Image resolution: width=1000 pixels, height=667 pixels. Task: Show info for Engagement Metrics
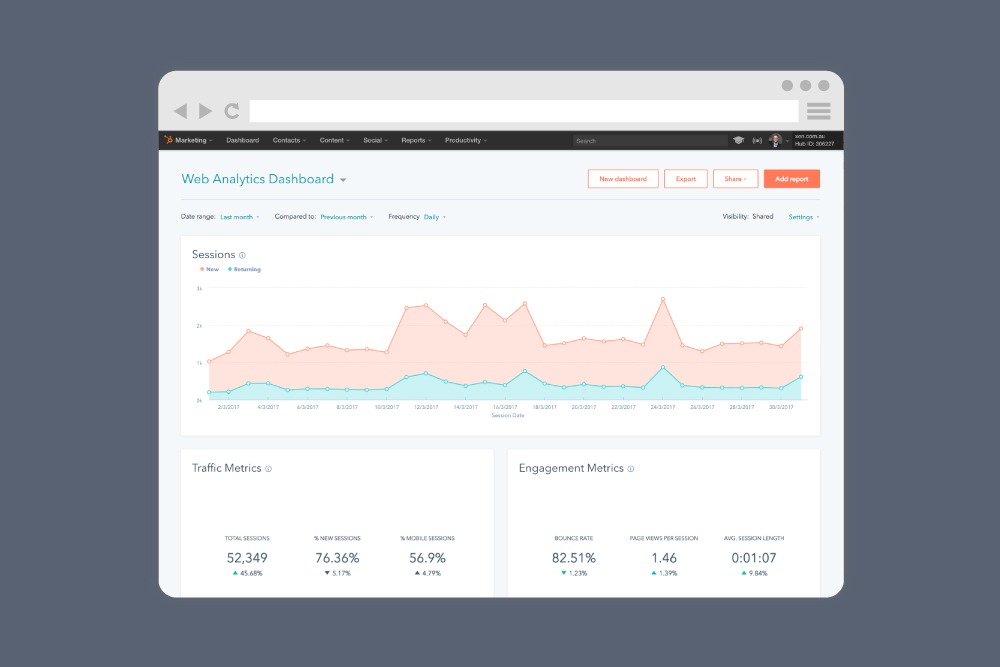[x=631, y=469]
